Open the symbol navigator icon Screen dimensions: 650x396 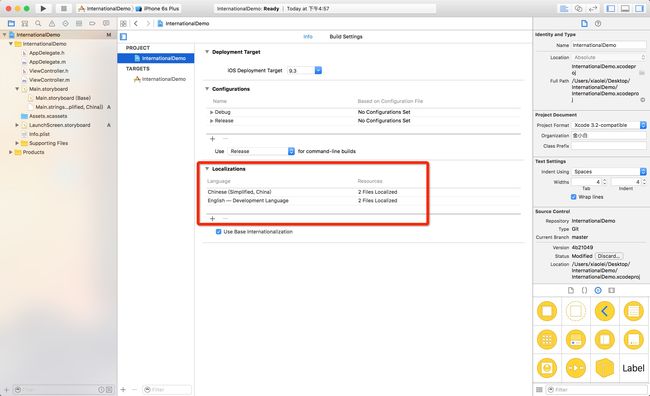click(25, 24)
